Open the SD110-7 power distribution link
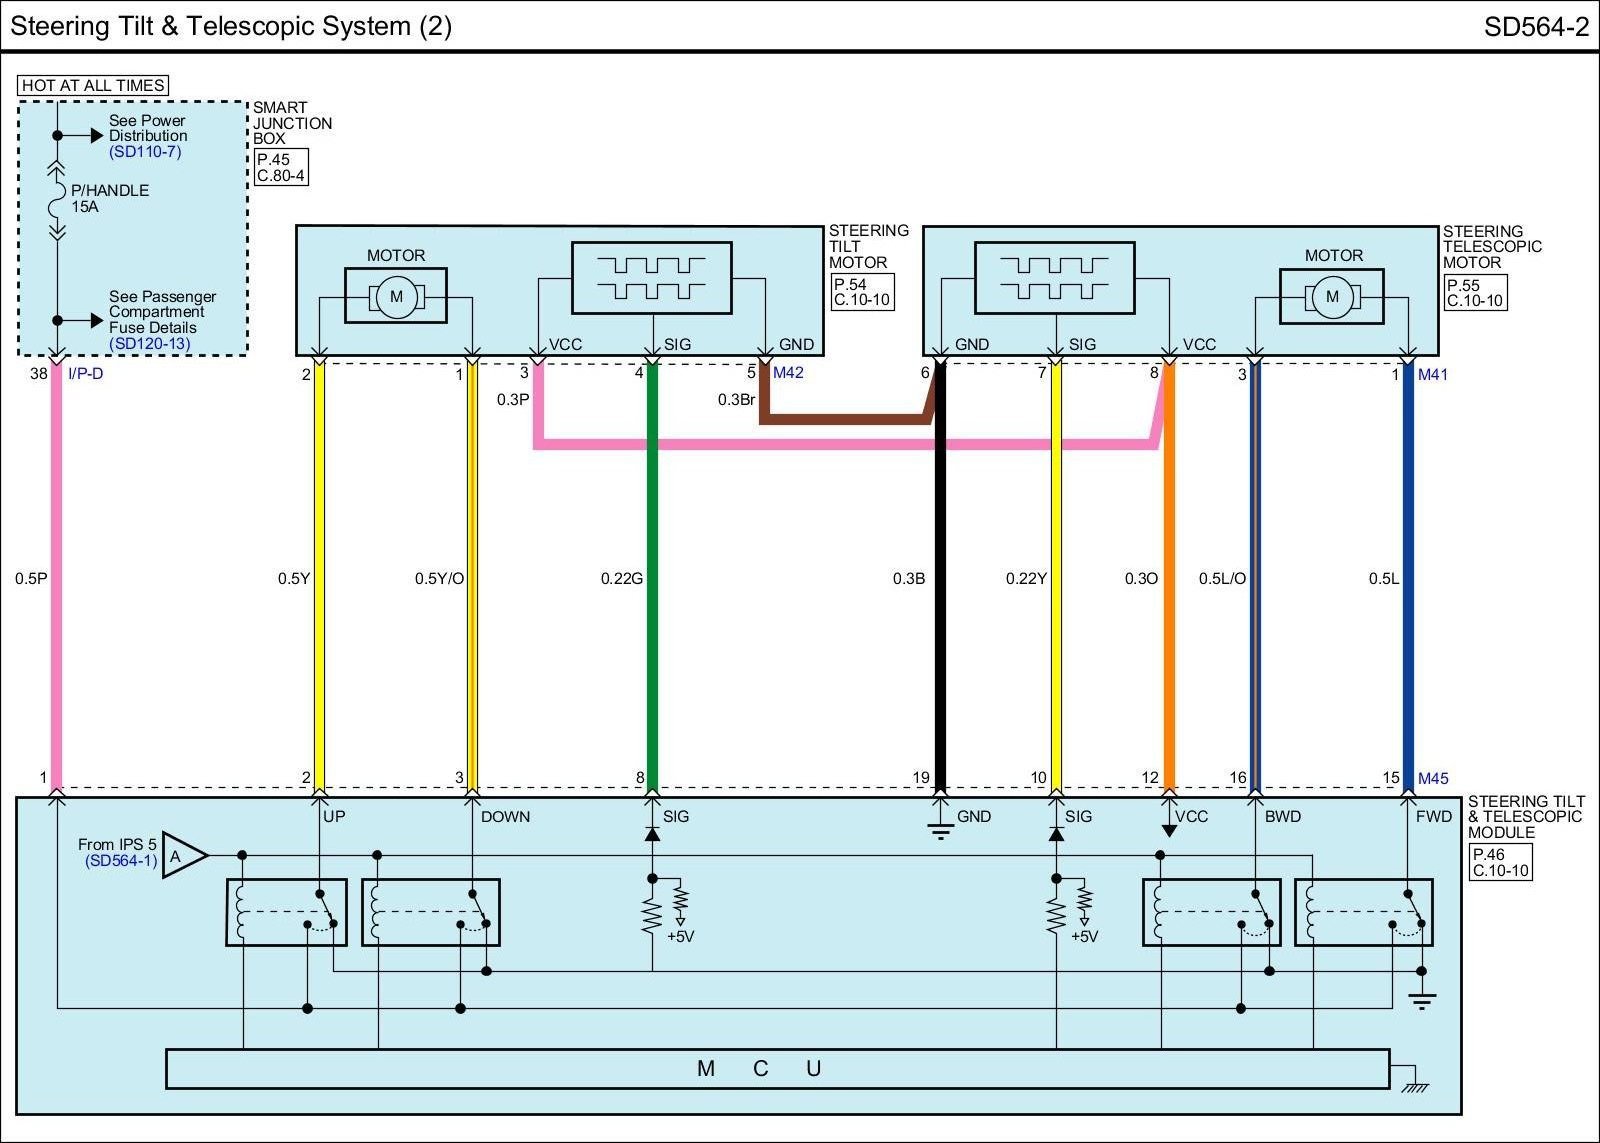Screen dimensions: 1600x1143 (x=145, y=152)
